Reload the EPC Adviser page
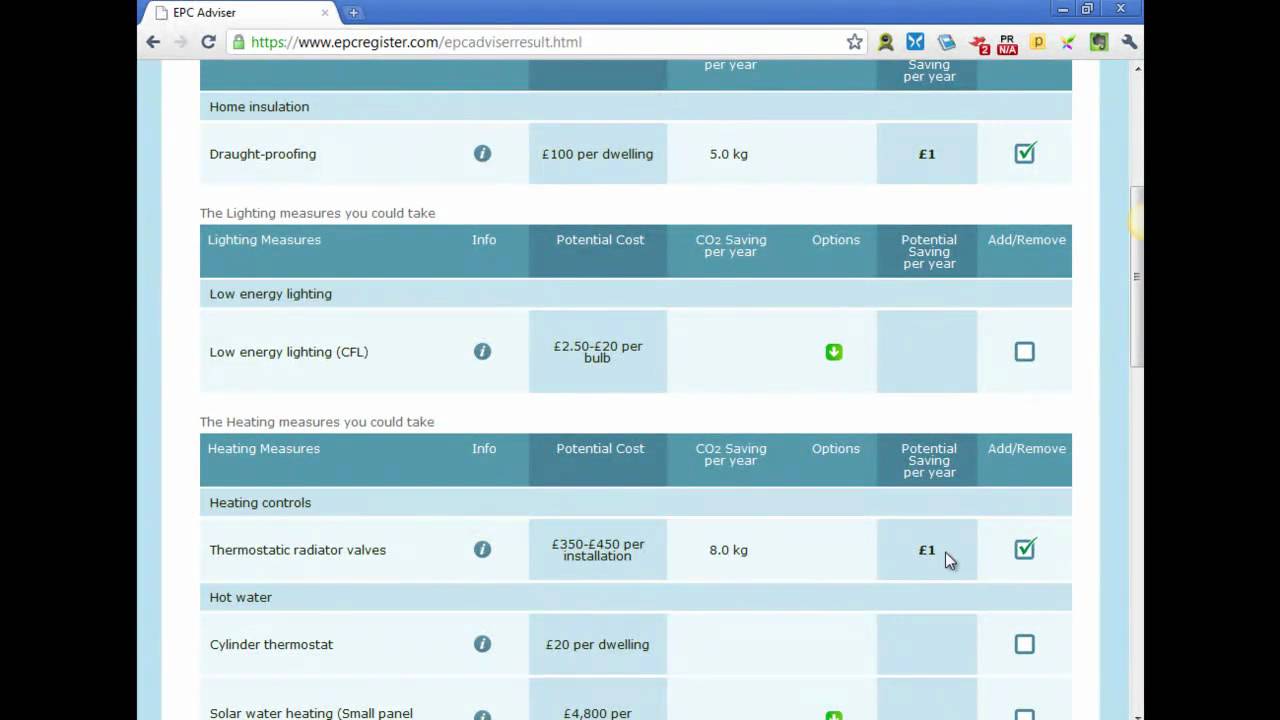 [208, 42]
